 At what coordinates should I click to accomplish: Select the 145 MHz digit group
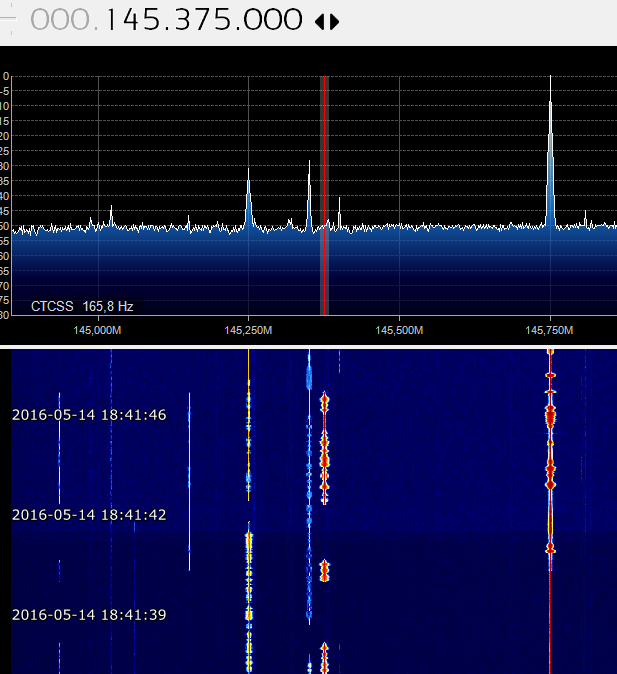(135, 20)
